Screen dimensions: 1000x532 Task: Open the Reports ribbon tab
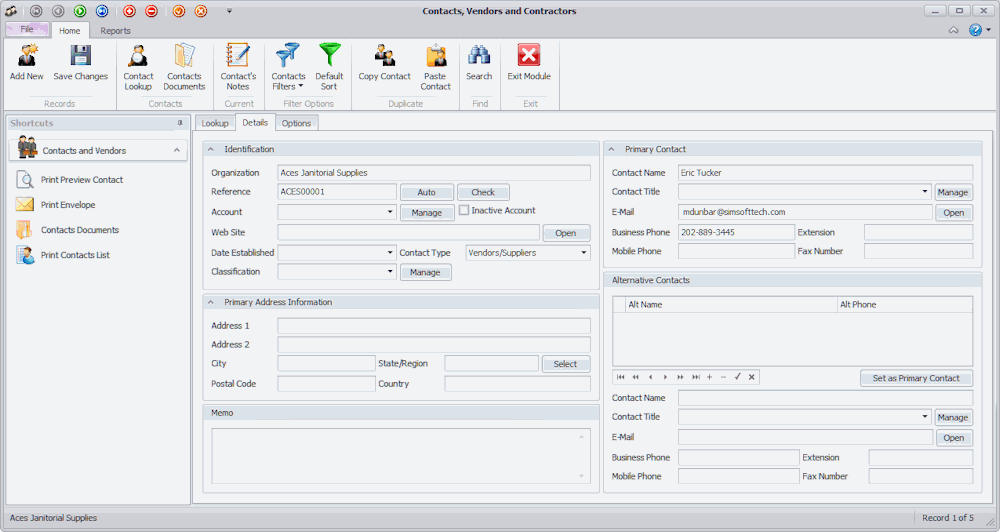115,31
